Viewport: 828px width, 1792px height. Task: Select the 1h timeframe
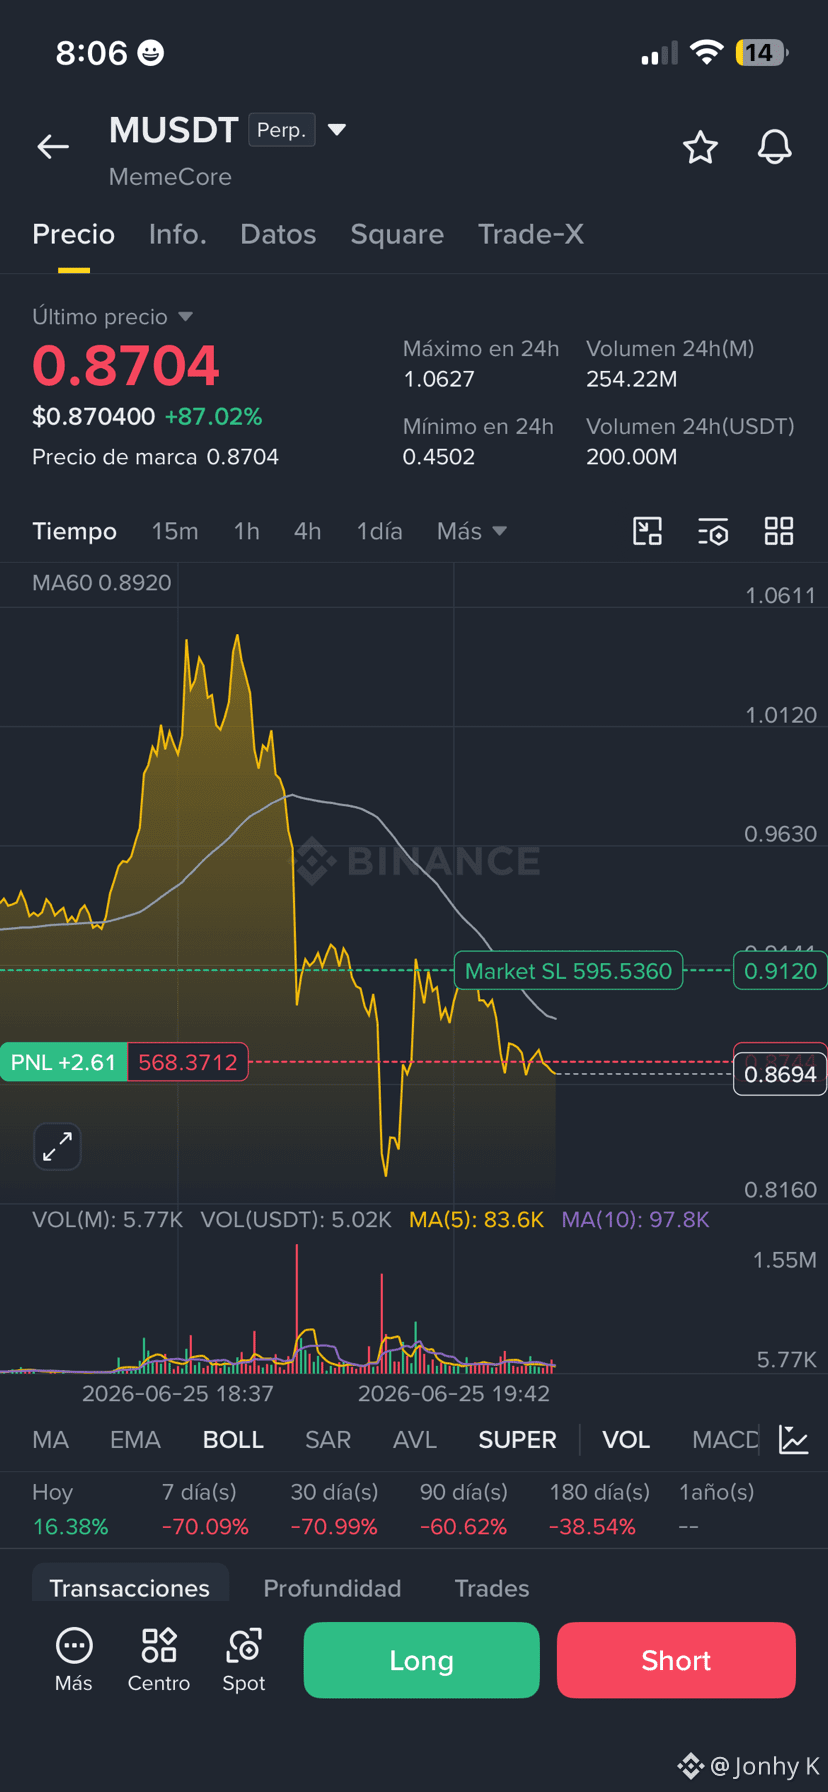(x=247, y=531)
